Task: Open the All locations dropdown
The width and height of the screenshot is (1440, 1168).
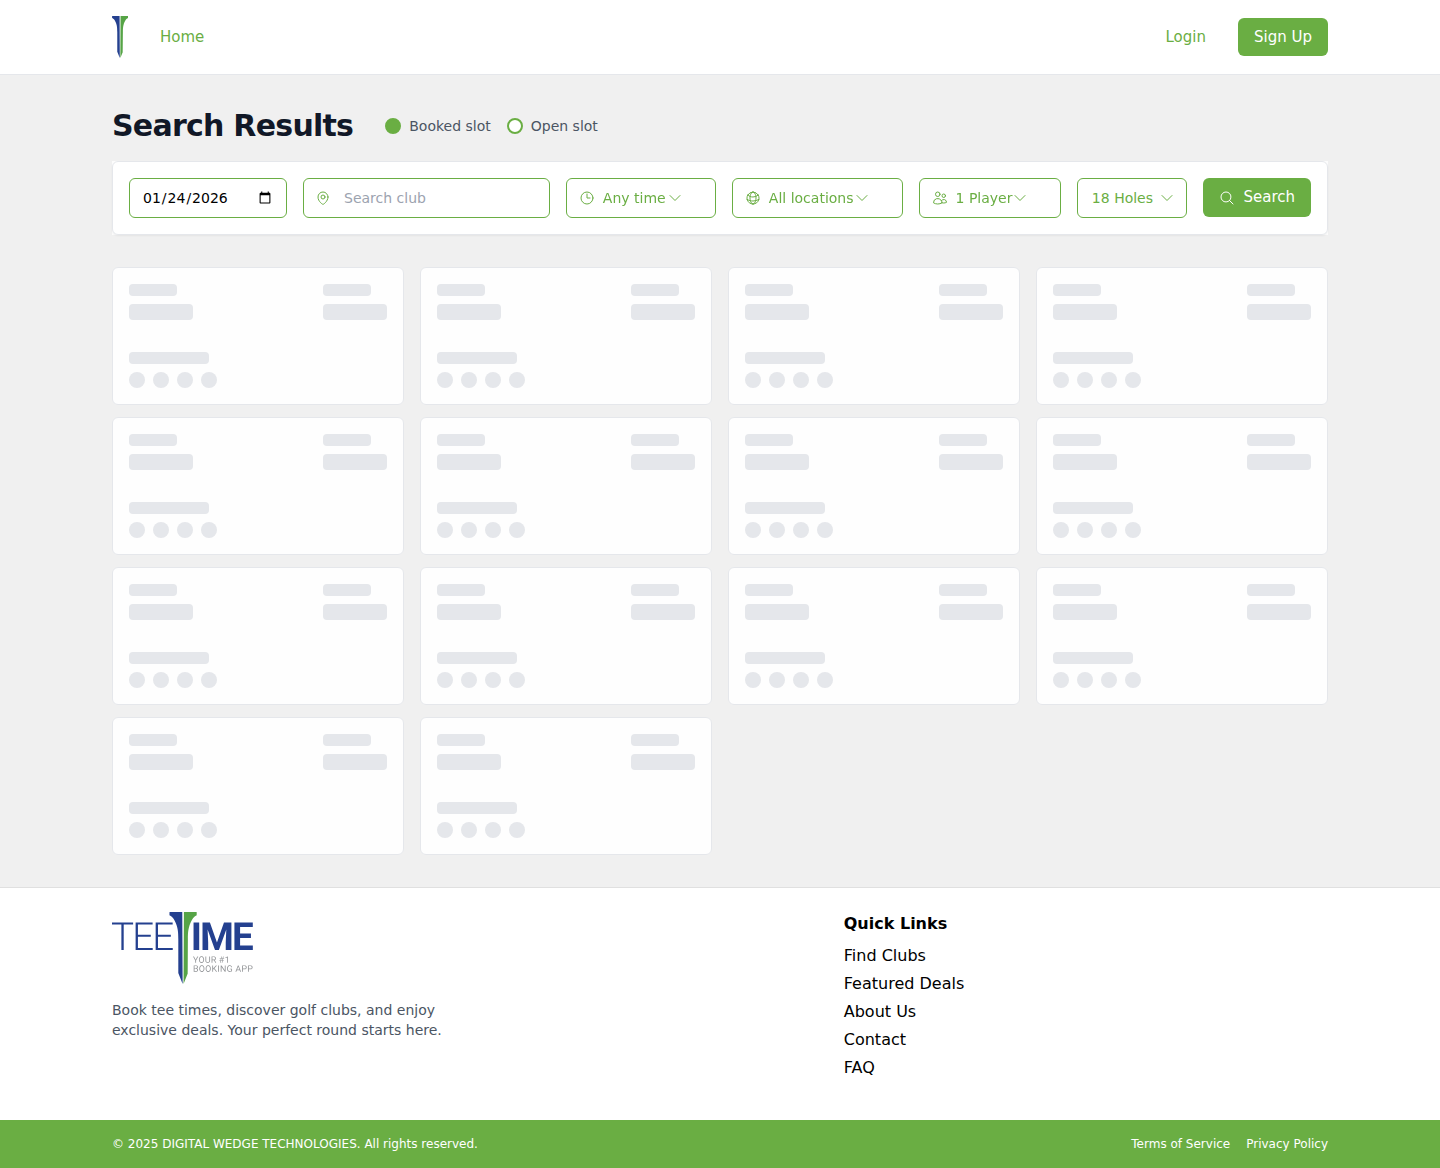Action: [817, 198]
